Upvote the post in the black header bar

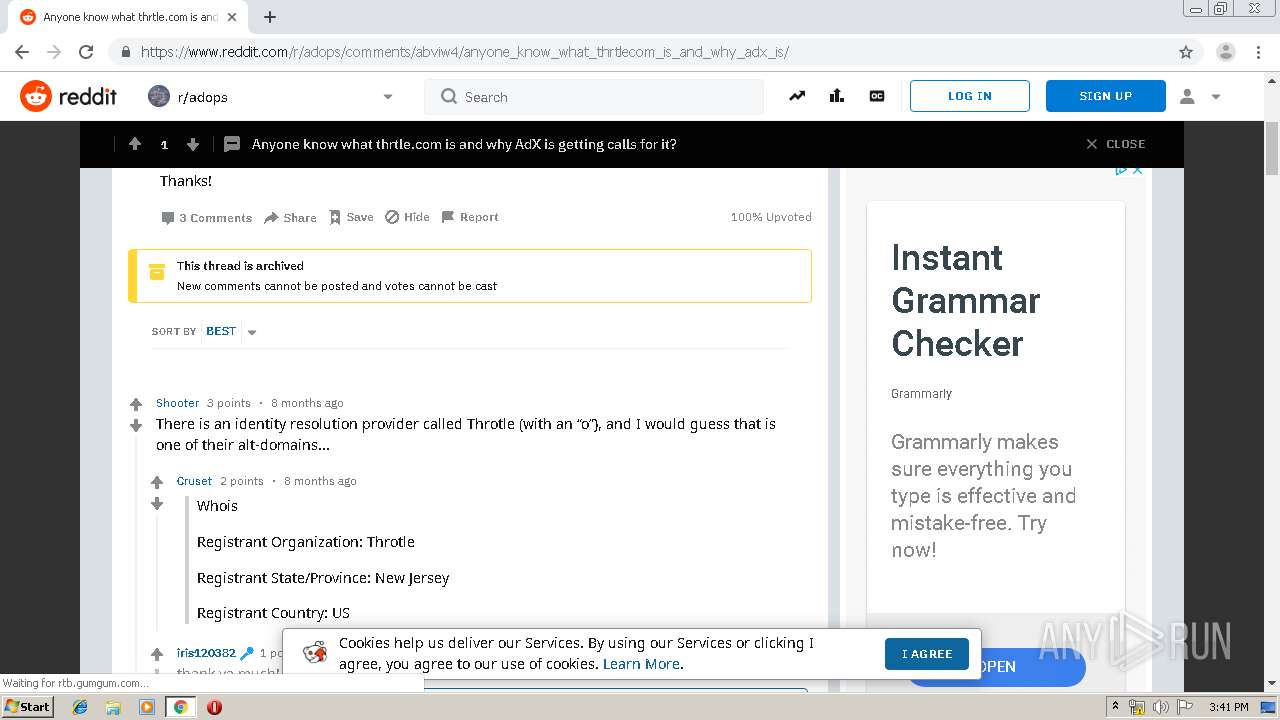pos(135,144)
